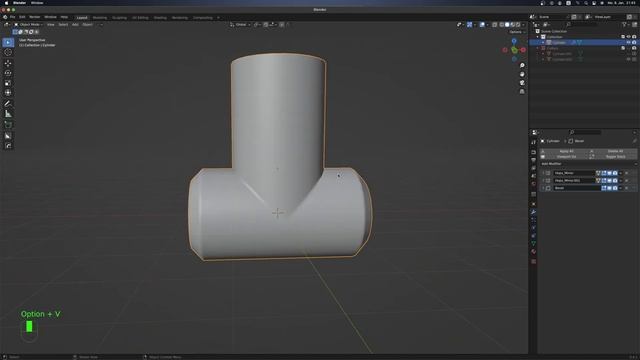Viewport: 640px width, 360px height.
Task: Select the Move tool
Action: pyautogui.click(x=8, y=63)
